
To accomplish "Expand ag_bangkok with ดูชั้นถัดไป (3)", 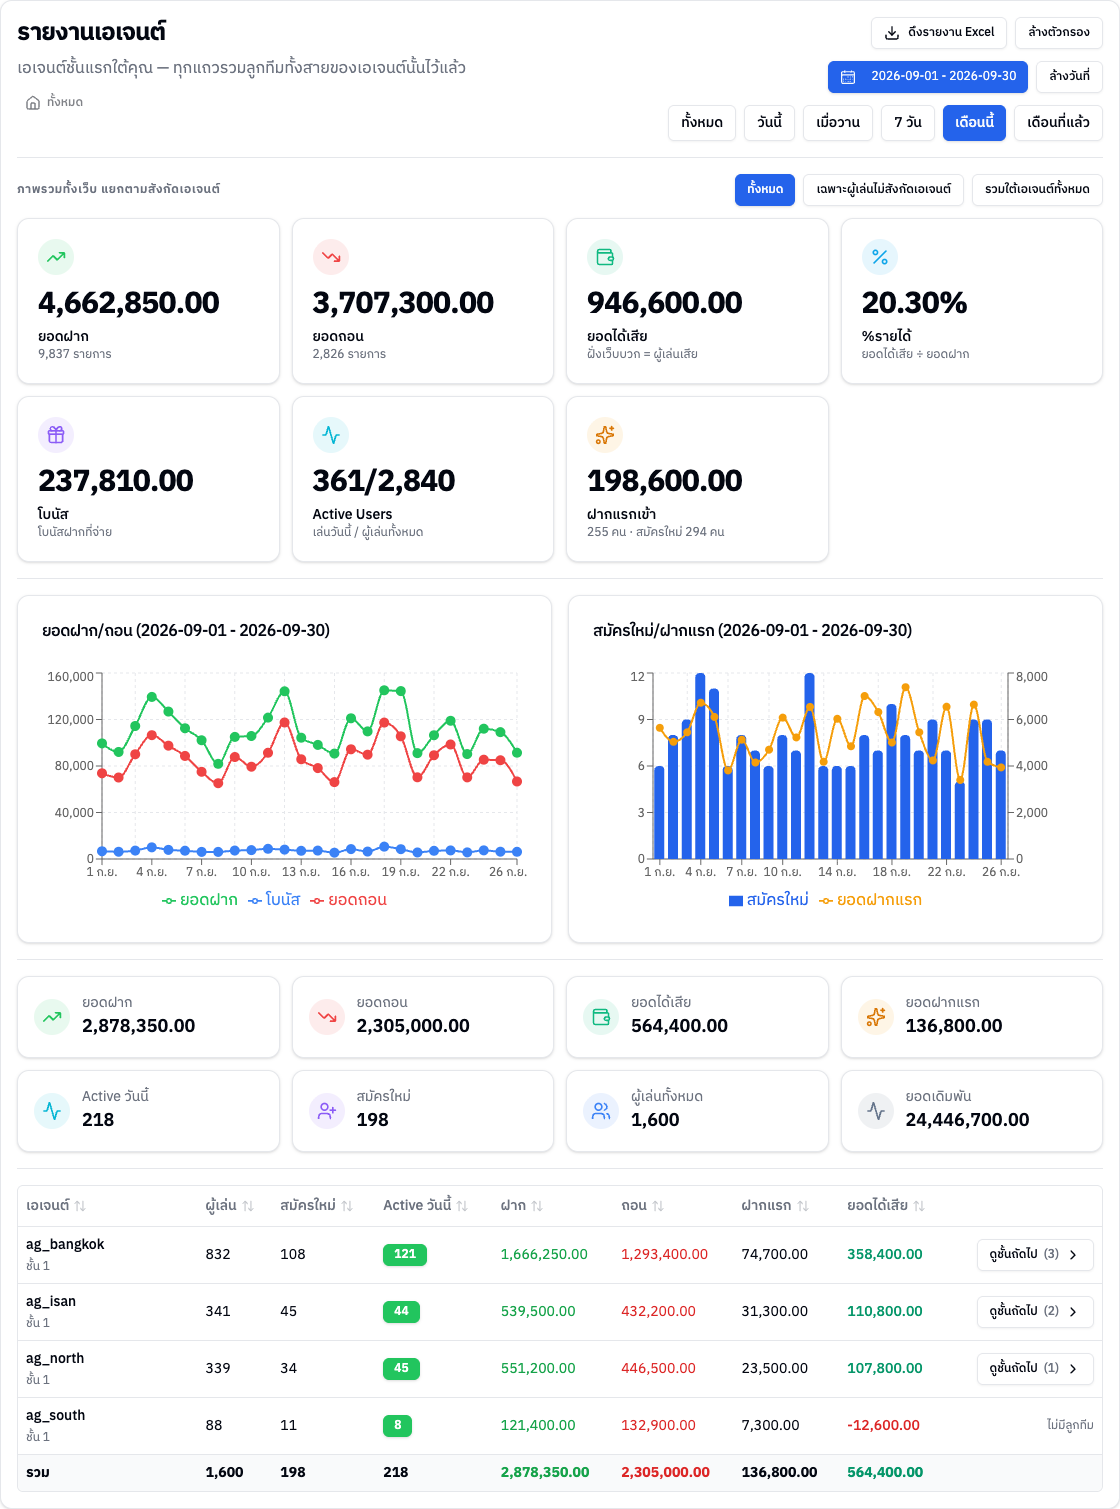I will point(1035,1254).
